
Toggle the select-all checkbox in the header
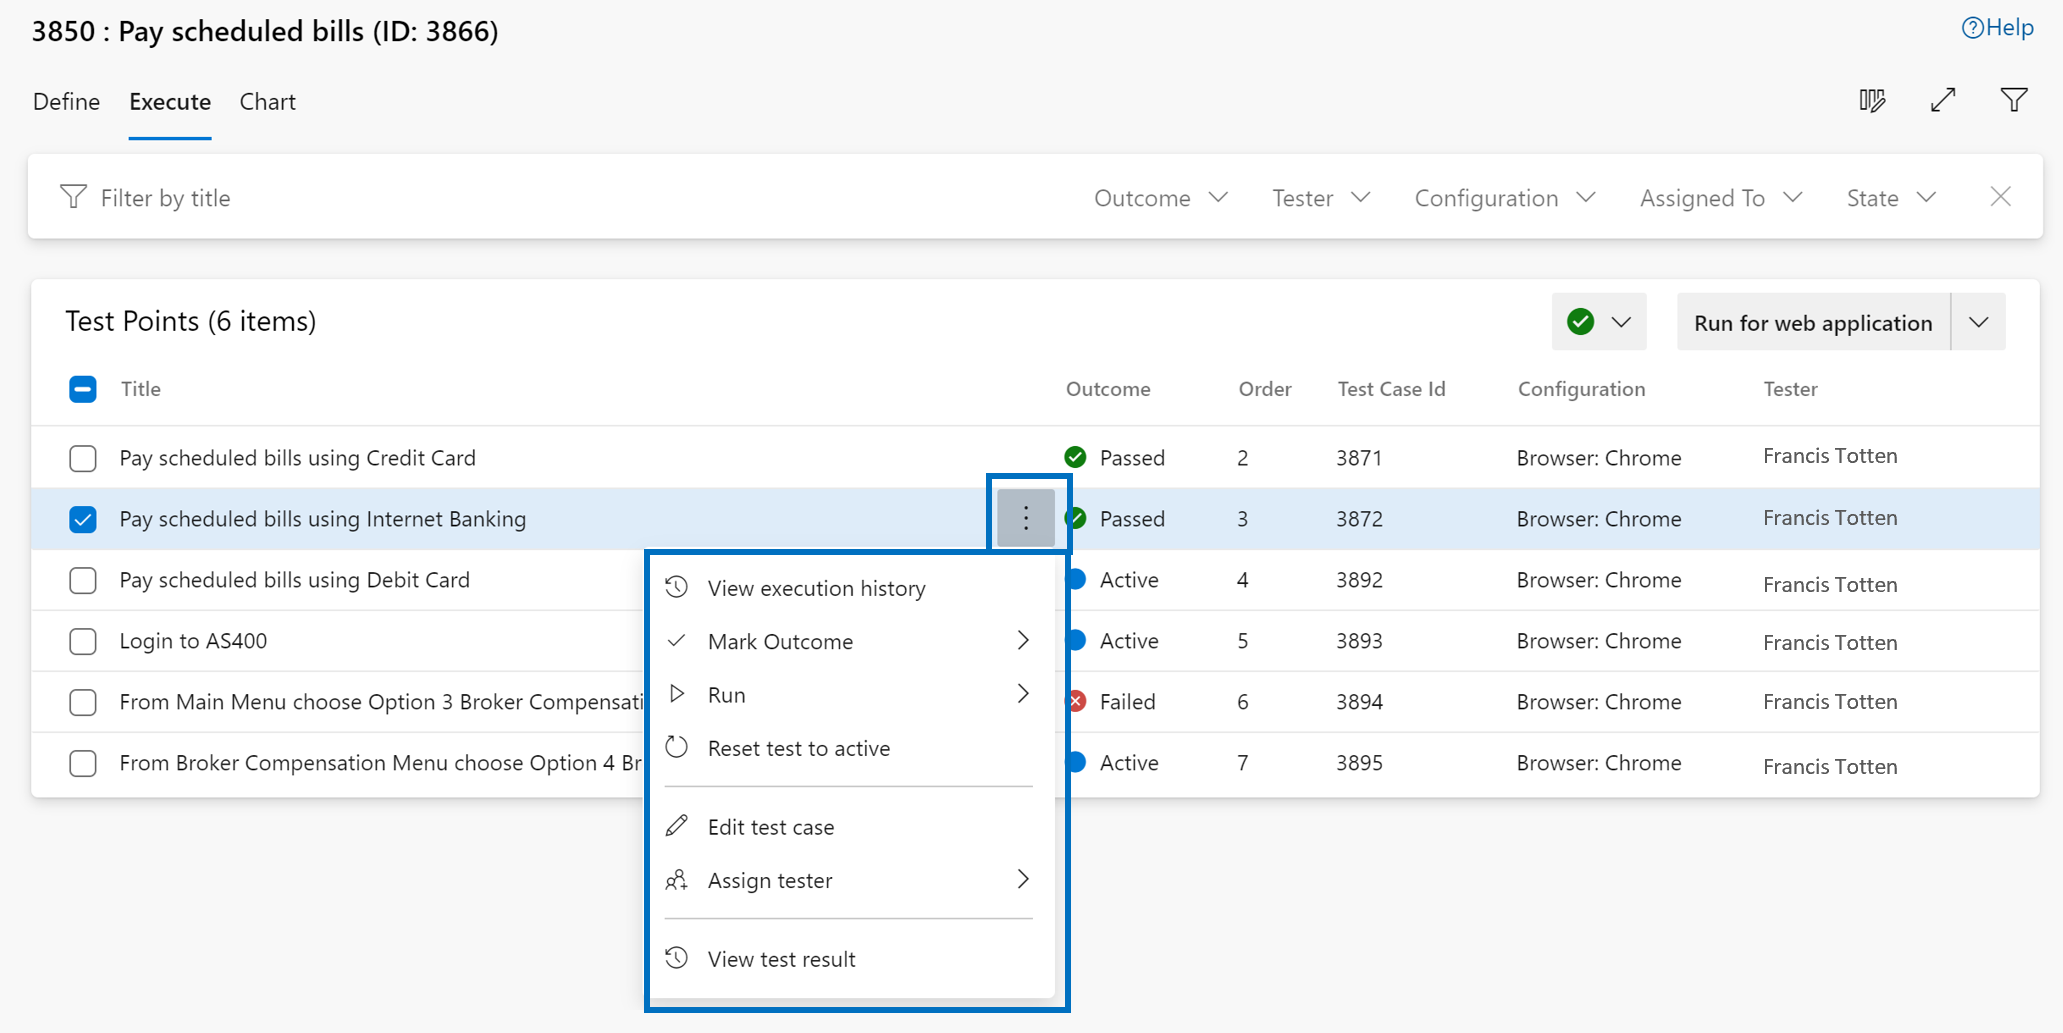pyautogui.click(x=83, y=389)
